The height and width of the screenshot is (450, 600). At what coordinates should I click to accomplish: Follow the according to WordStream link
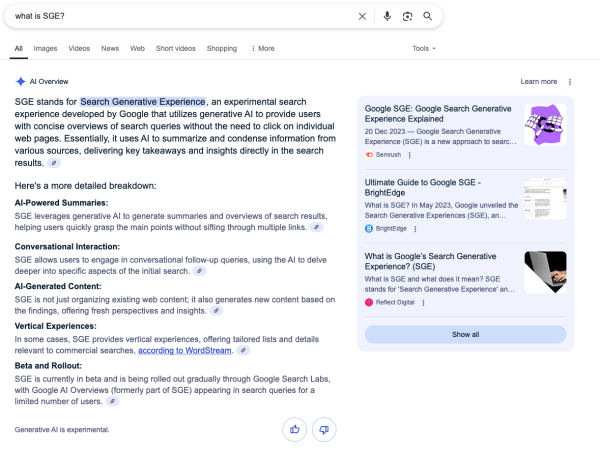[184, 351]
